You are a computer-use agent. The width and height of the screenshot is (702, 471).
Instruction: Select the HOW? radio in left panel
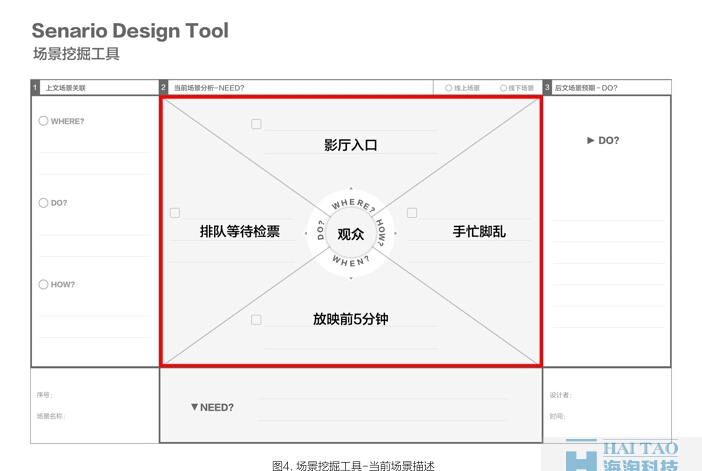43,285
